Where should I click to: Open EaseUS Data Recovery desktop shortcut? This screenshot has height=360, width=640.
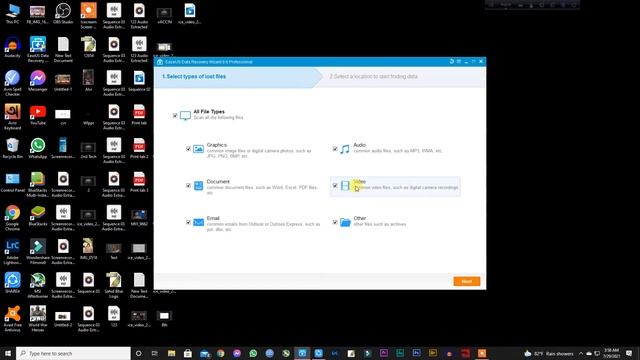[x=38, y=49]
